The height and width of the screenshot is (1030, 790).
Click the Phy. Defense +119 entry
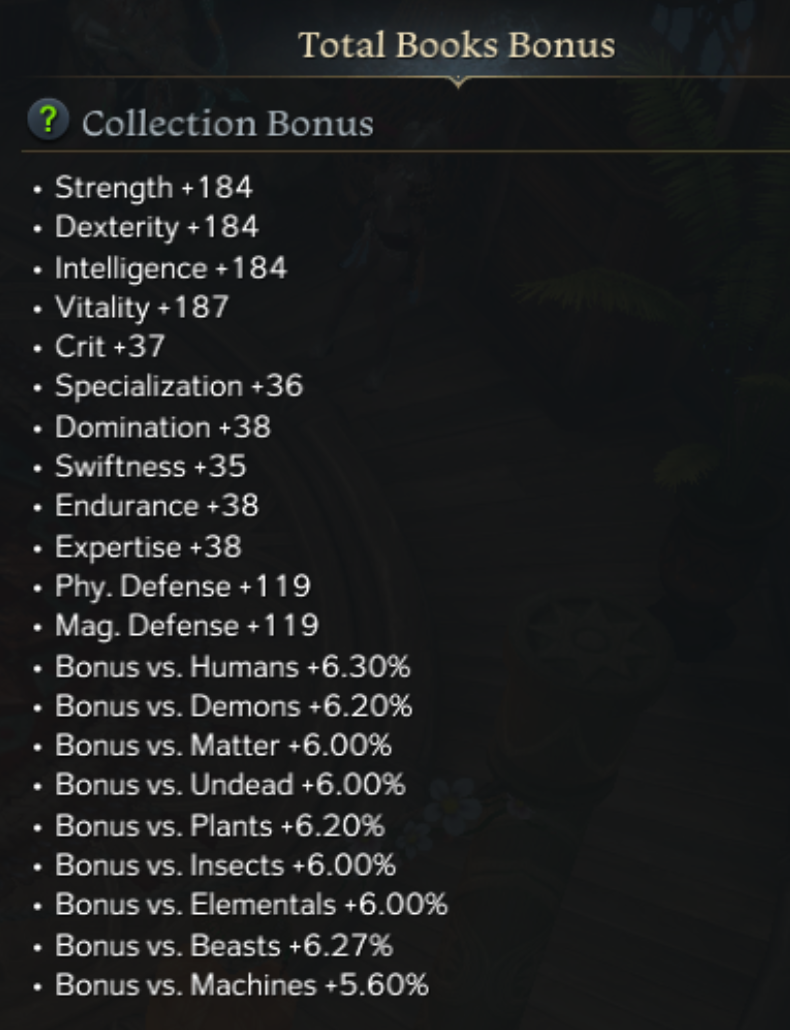pos(182,586)
